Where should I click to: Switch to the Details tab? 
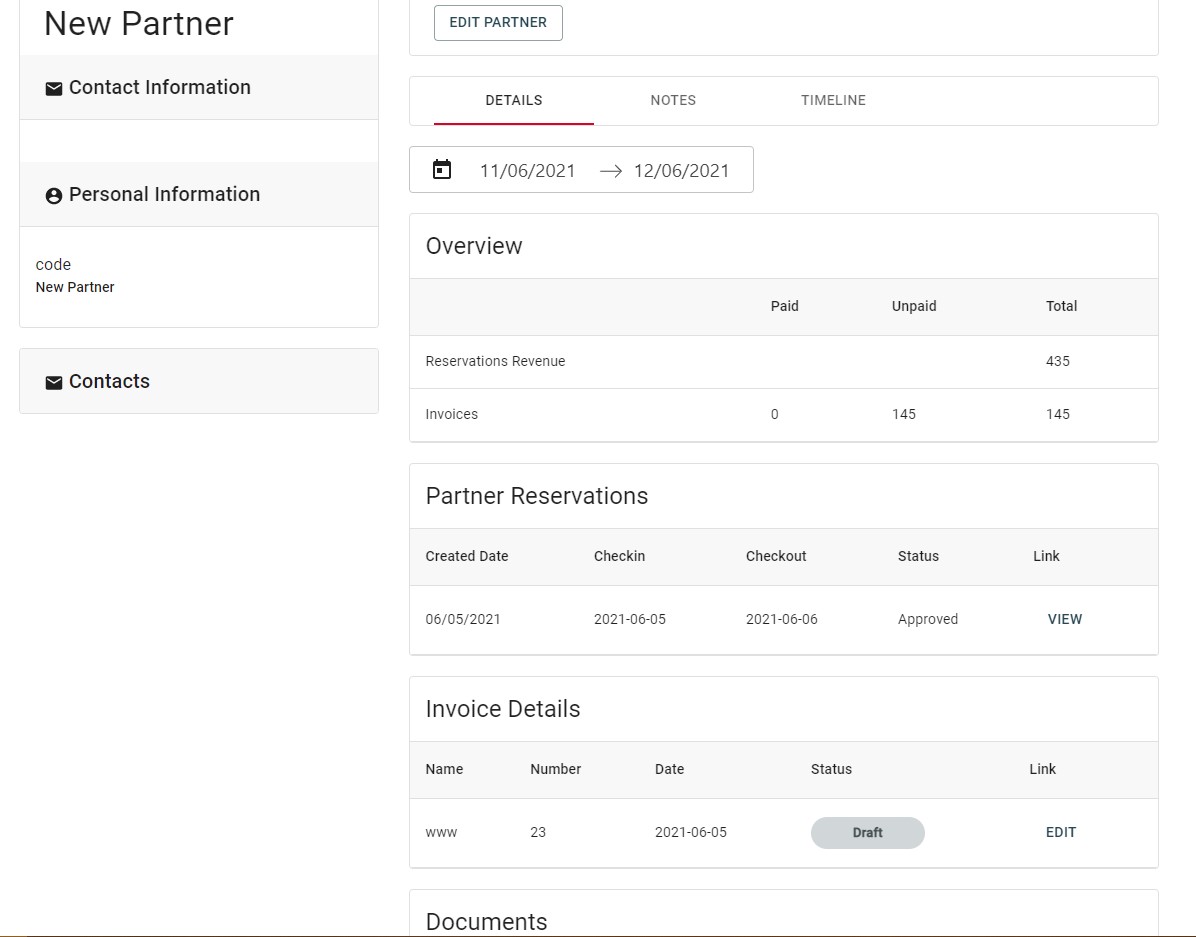pos(513,100)
